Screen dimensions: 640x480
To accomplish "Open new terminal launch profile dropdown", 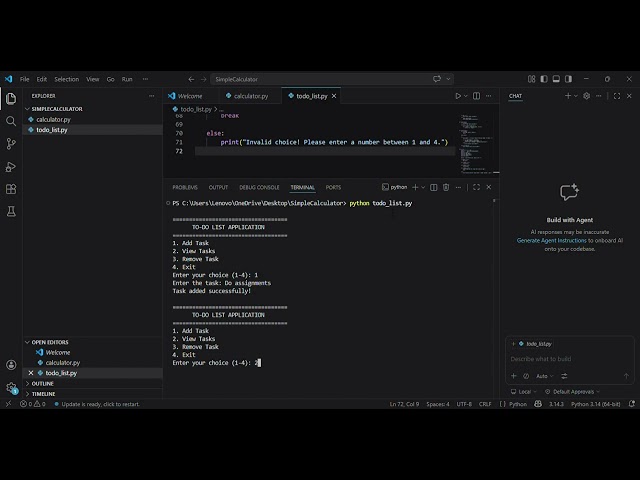I will [x=423, y=187].
